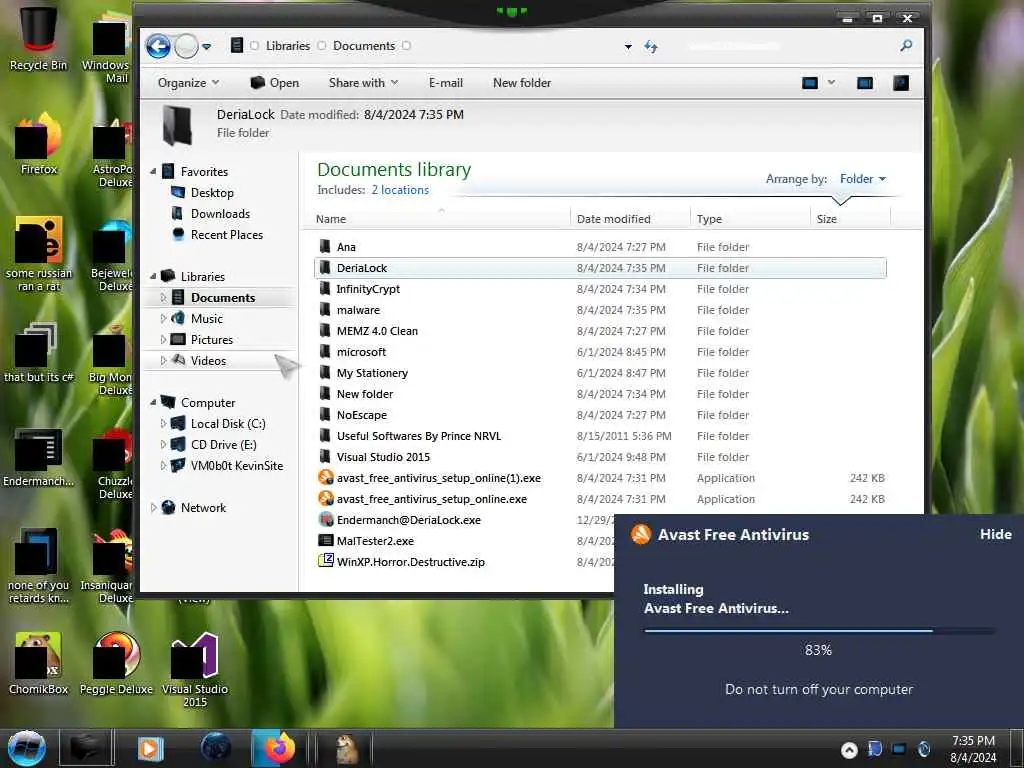Select CD Drive (E:) in navigation pane
Viewport: 1024px width, 768px height.
pyautogui.click(x=223, y=445)
